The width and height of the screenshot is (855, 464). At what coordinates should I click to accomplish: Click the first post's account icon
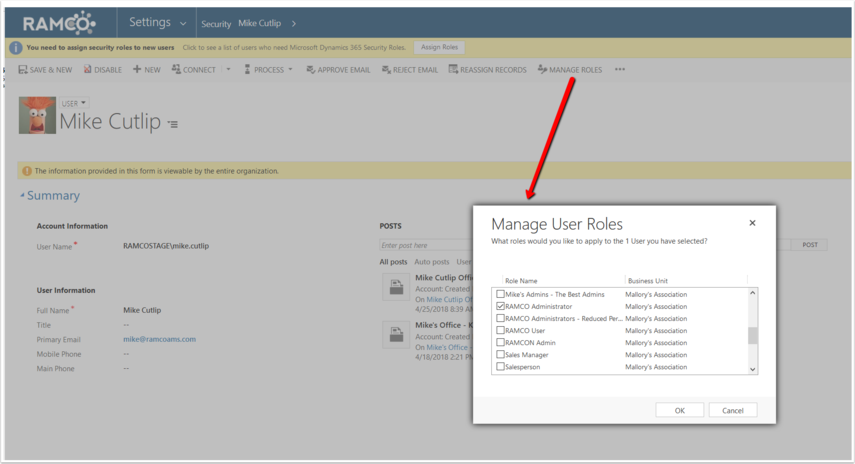coord(396,287)
